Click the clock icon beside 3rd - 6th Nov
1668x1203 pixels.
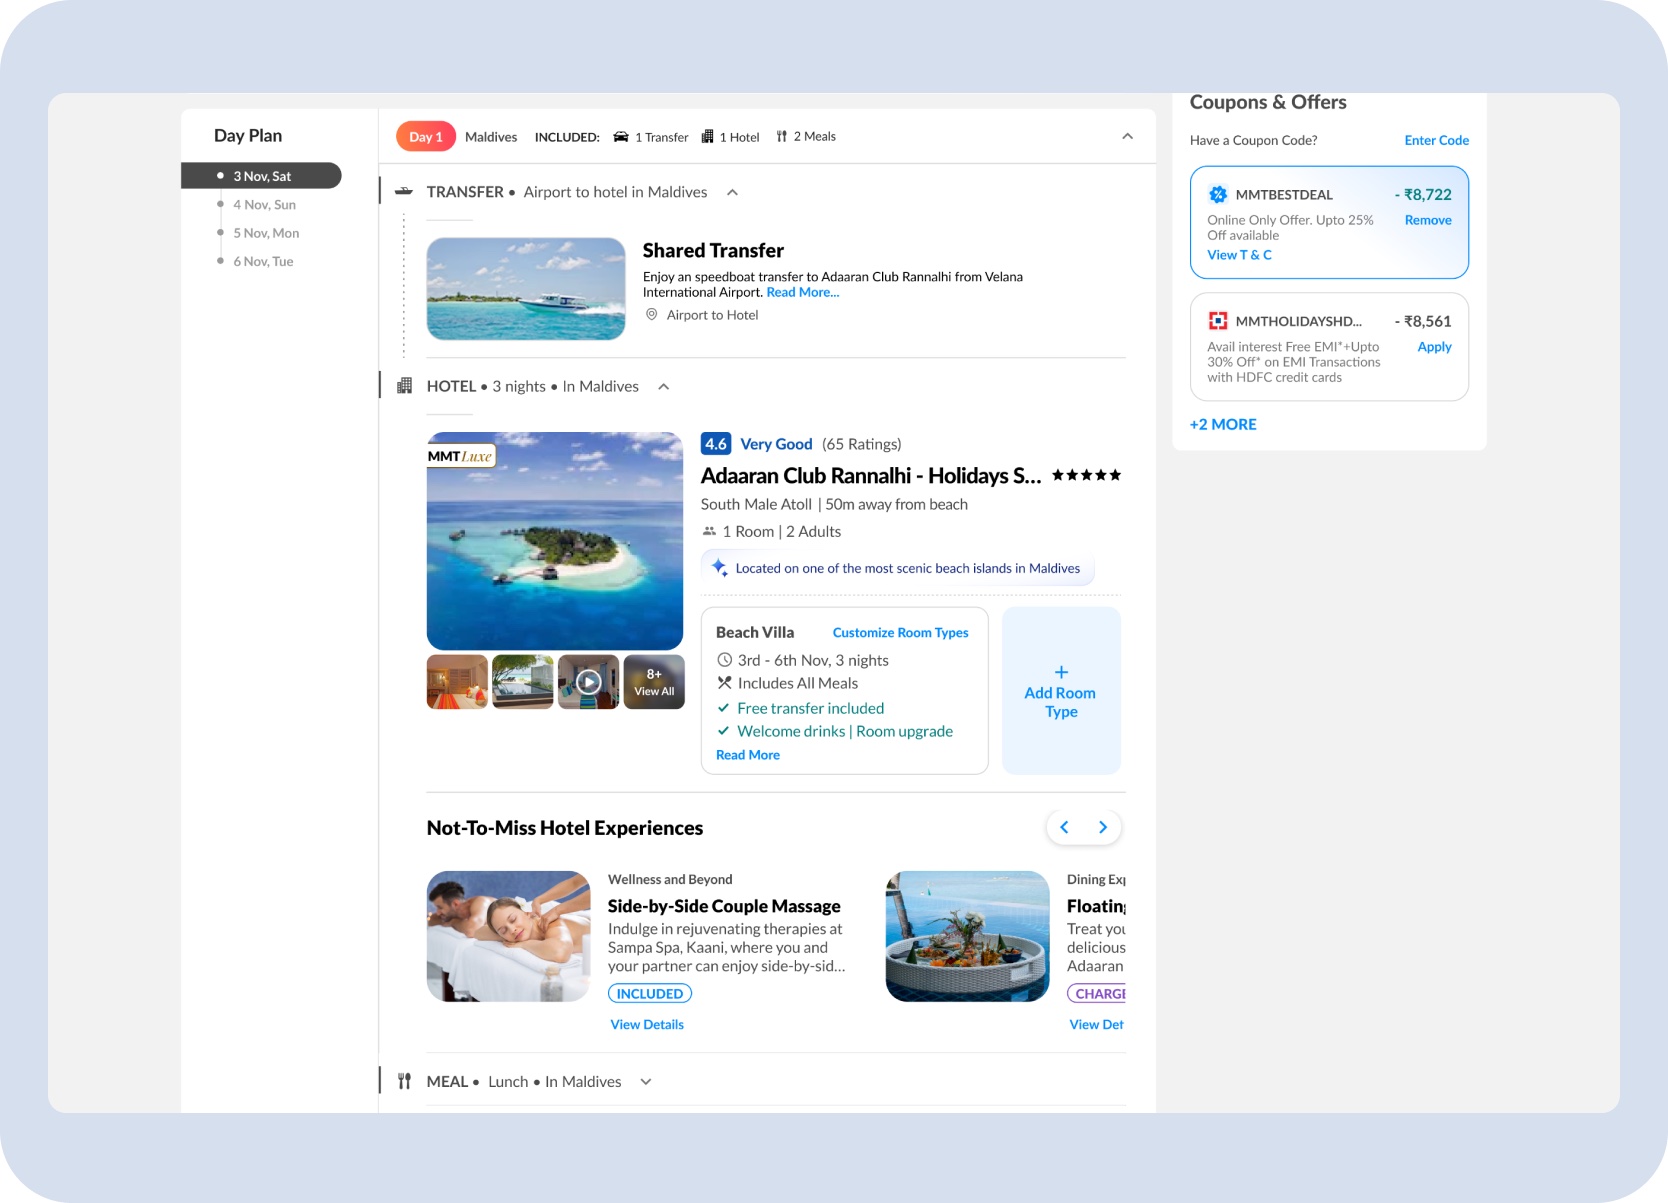click(x=725, y=660)
